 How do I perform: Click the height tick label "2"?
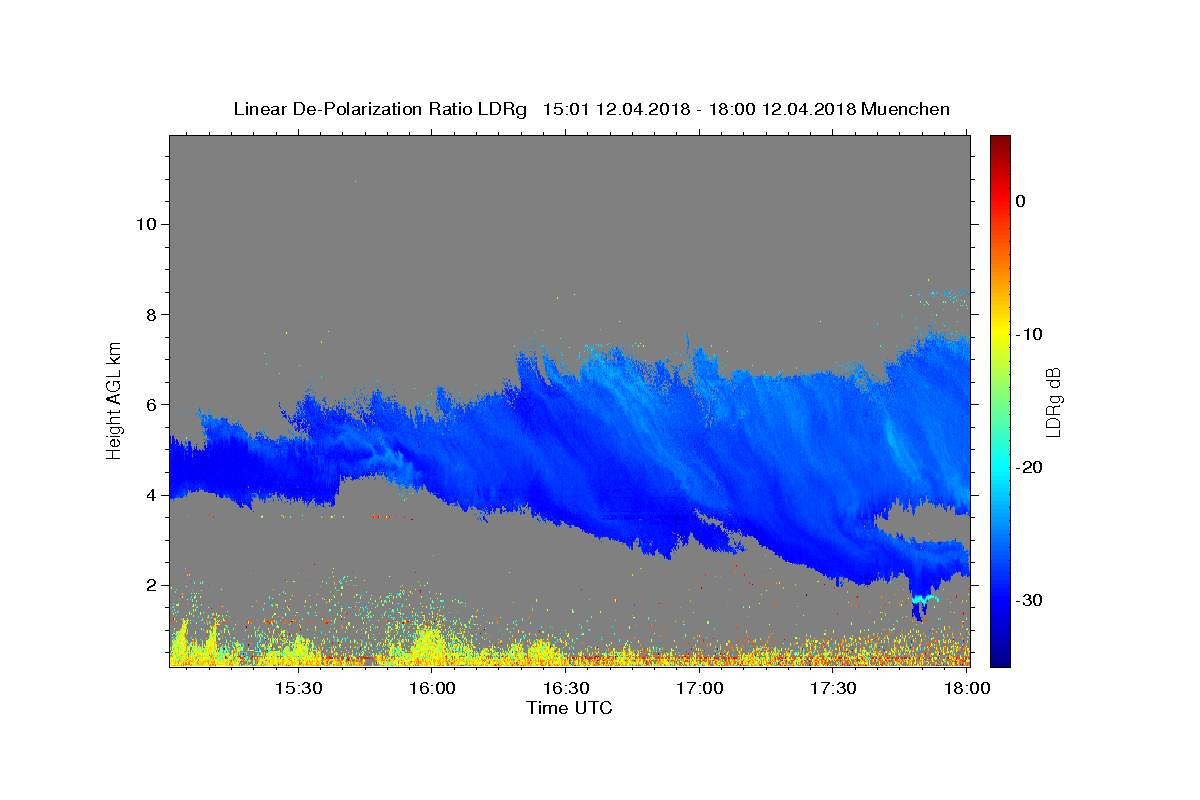point(150,585)
